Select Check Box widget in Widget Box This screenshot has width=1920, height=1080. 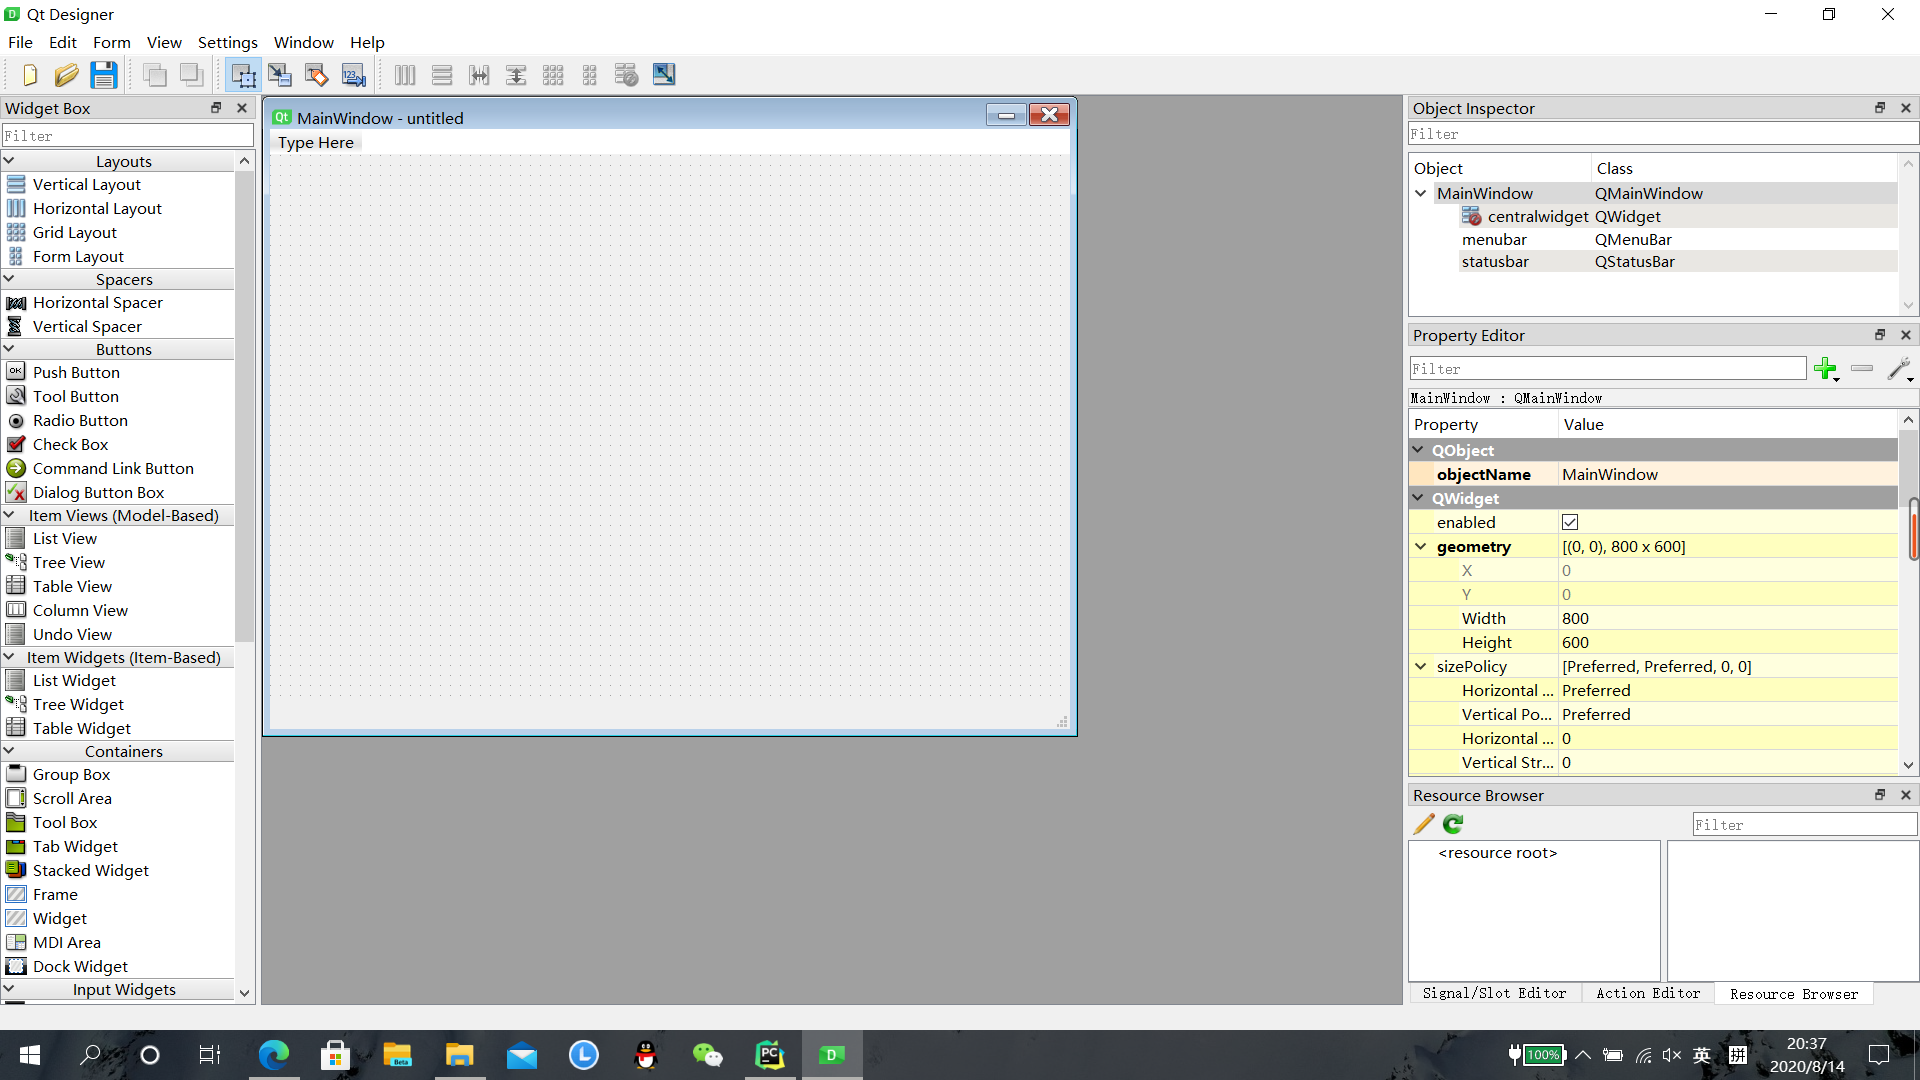coord(70,445)
